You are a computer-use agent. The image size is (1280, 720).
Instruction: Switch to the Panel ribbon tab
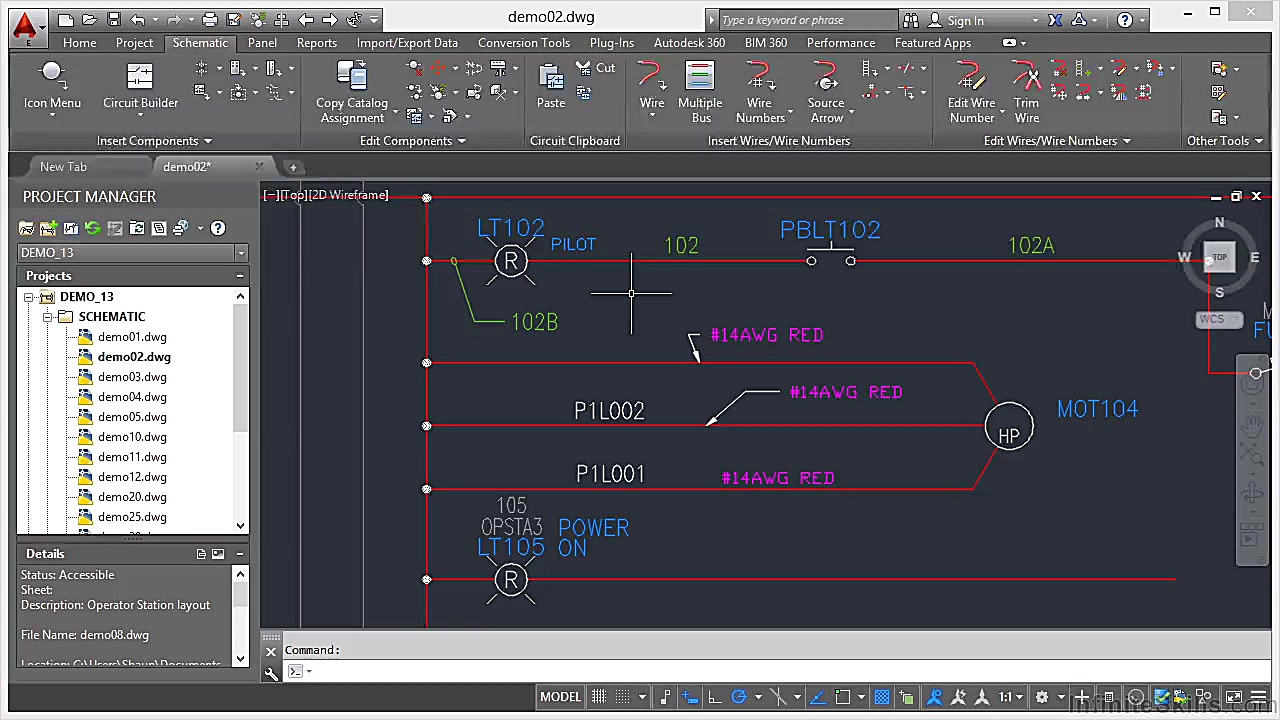pos(262,43)
